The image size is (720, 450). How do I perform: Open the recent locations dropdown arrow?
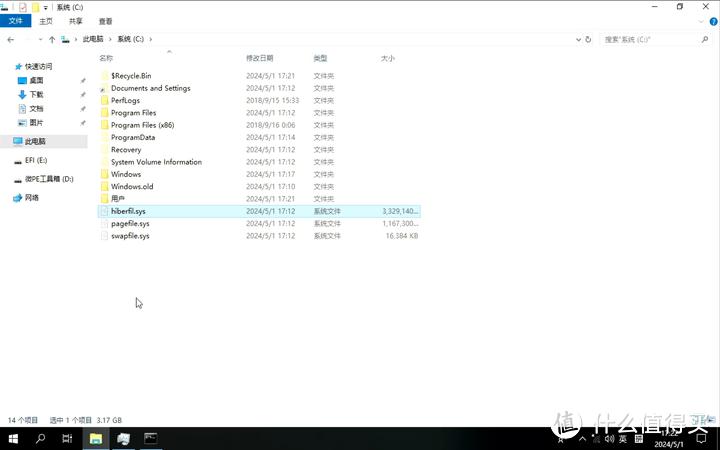[x=40, y=39]
